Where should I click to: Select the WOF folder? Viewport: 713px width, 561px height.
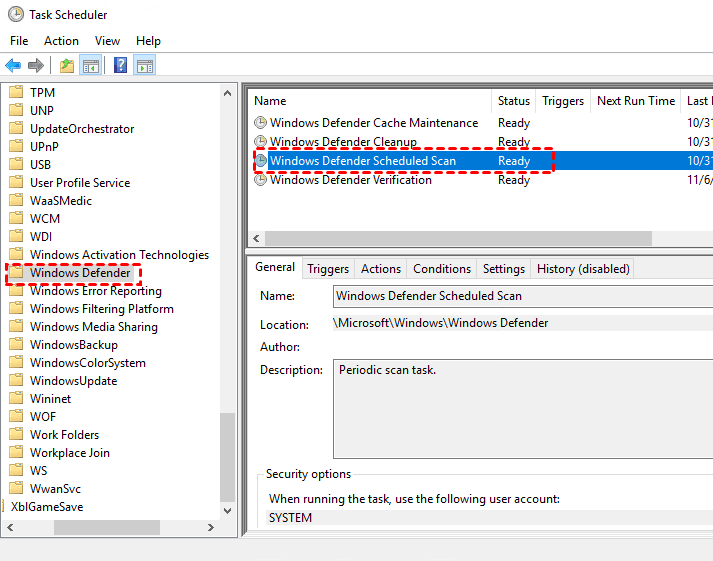[x=43, y=416]
